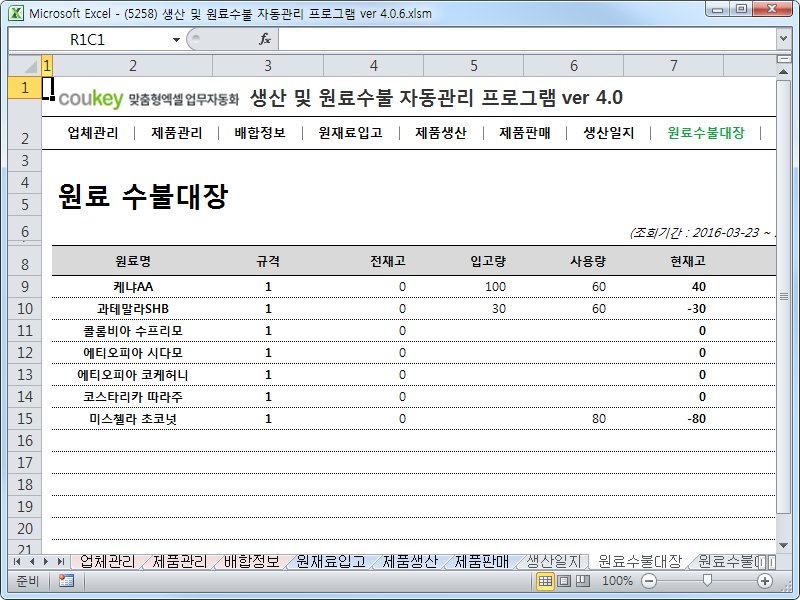Screen dimensions: 800x600
Task: Click the 코스타리카 따라주 cell
Action: (x=133, y=397)
